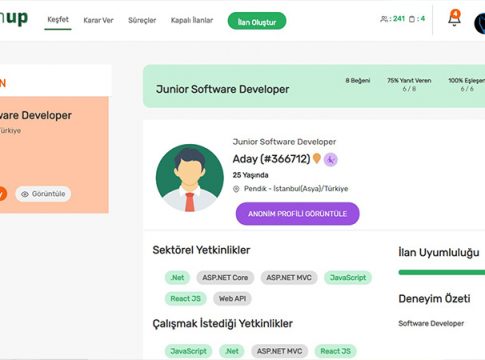Click the .Net tag under Sektörel Yetkinlikler

[177, 277]
